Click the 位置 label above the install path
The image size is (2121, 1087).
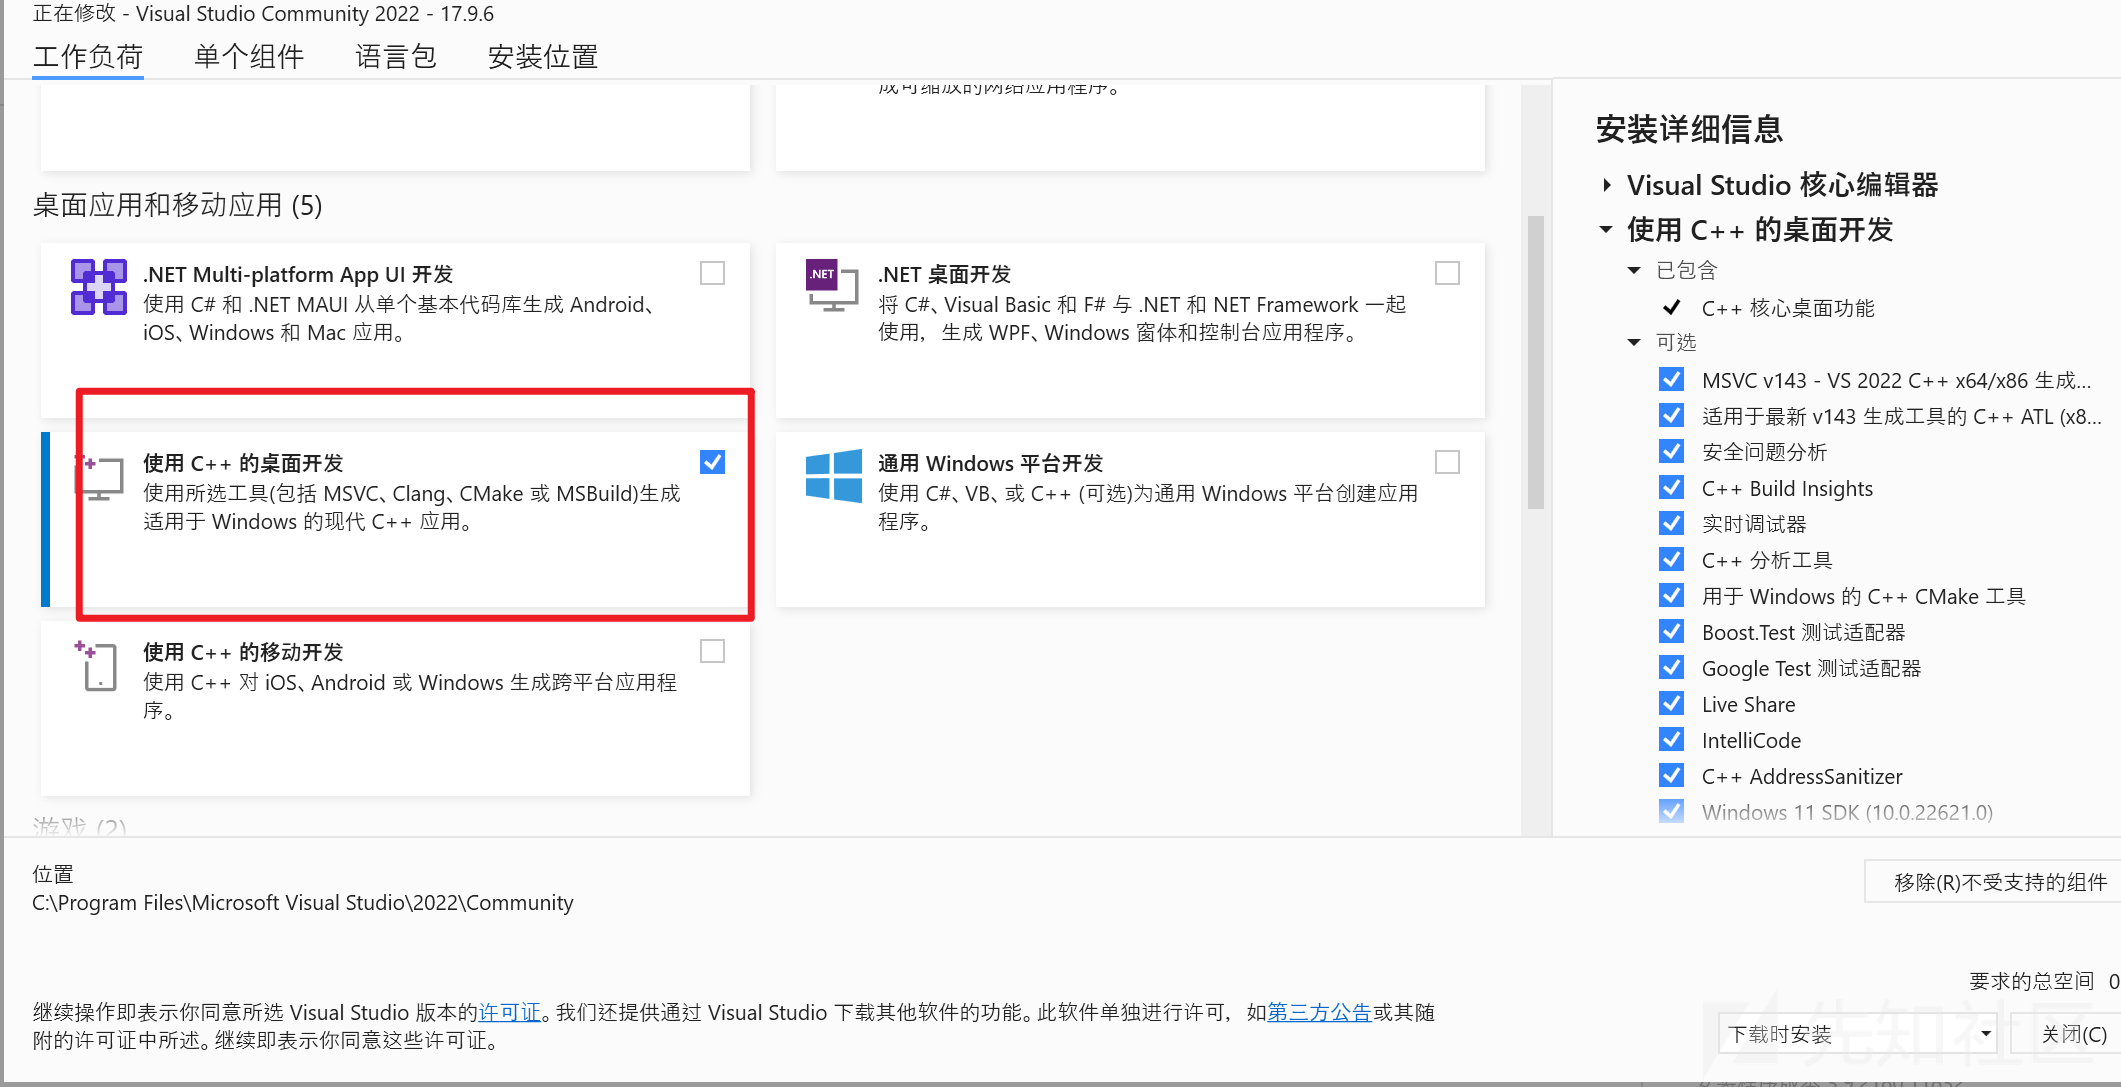click(53, 874)
